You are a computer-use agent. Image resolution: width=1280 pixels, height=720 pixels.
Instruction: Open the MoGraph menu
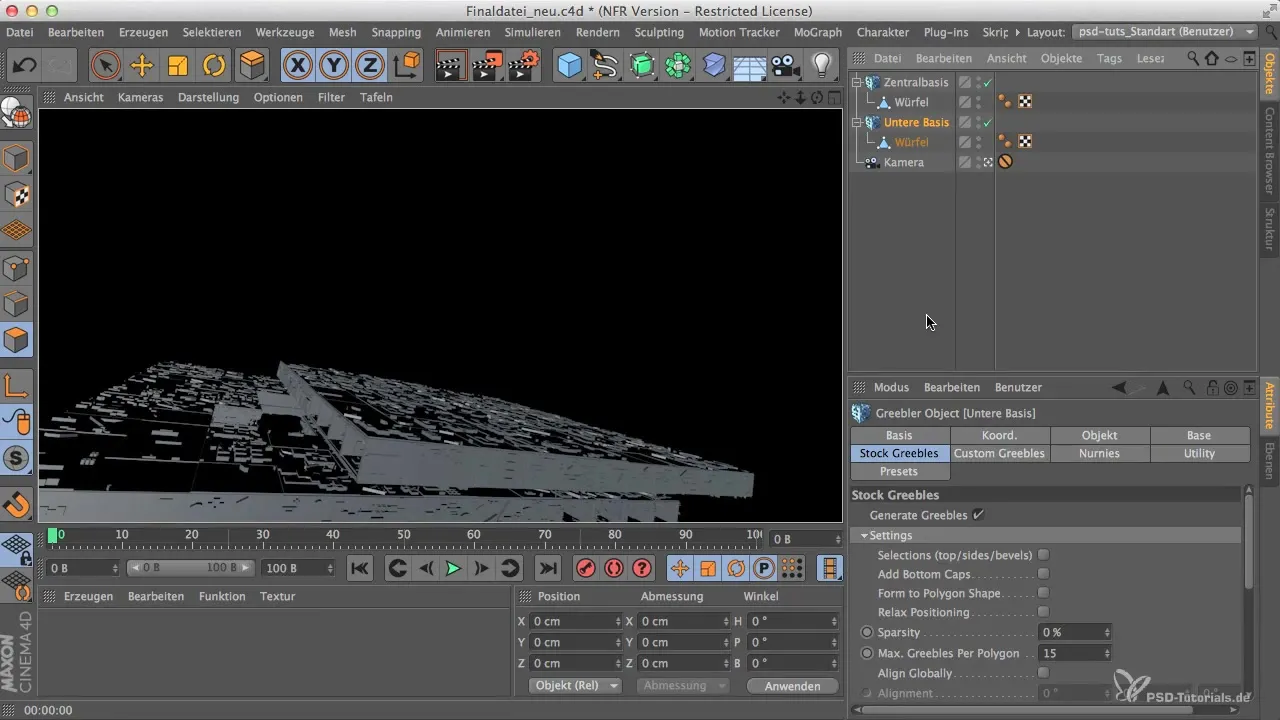pos(817,32)
